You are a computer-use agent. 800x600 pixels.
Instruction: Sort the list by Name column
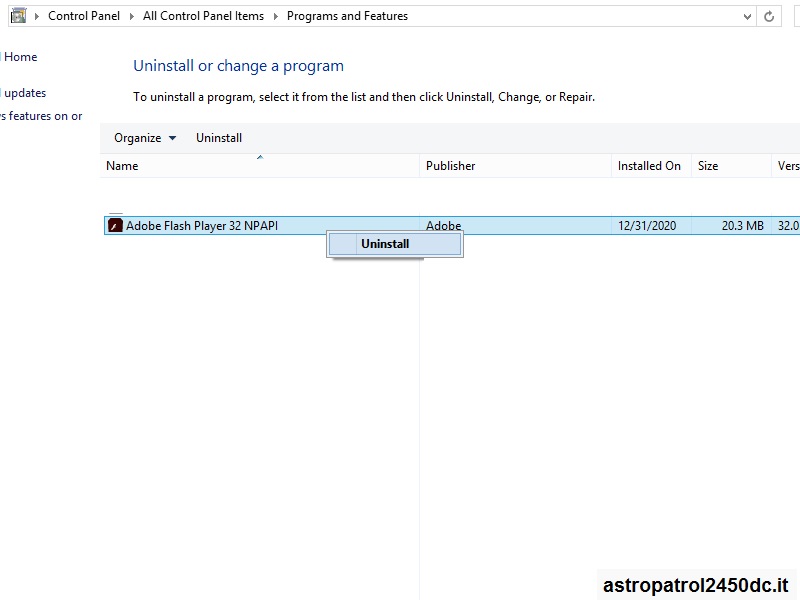260,166
